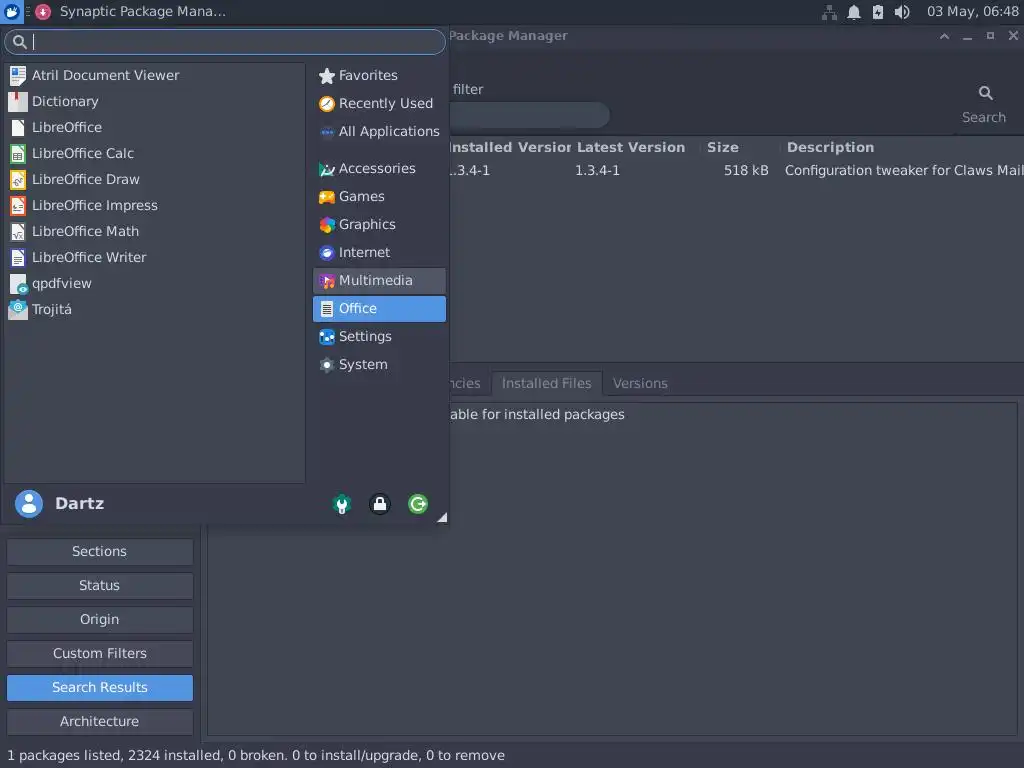The image size is (1024, 768).
Task: Switch to the Installed Files tab
Action: tap(547, 383)
